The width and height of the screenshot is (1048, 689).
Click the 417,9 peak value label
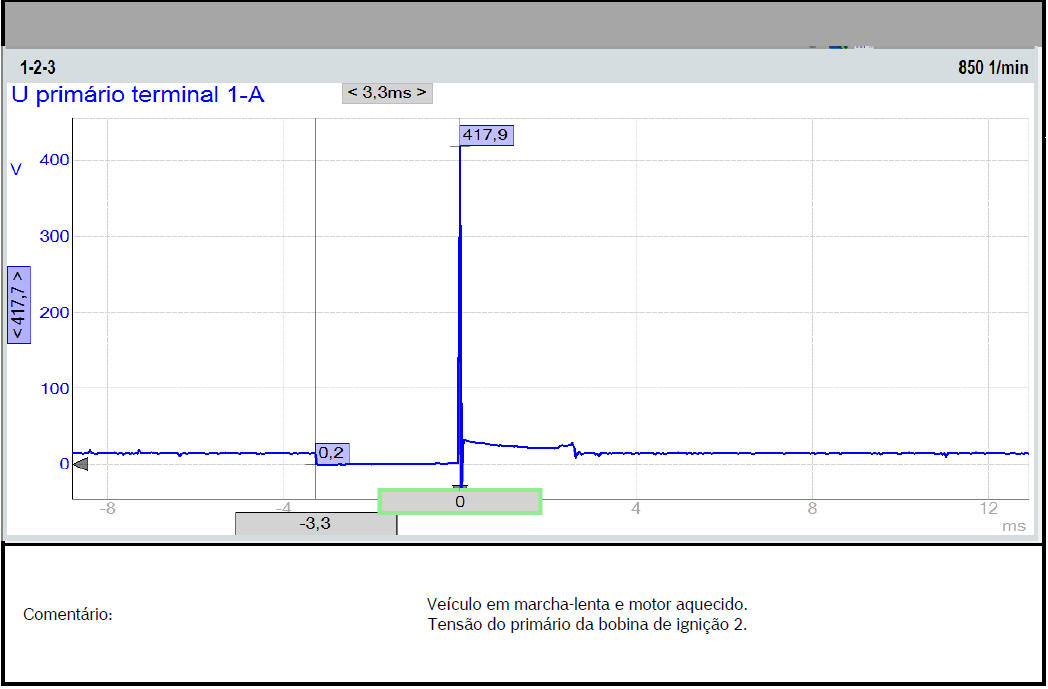tap(486, 135)
